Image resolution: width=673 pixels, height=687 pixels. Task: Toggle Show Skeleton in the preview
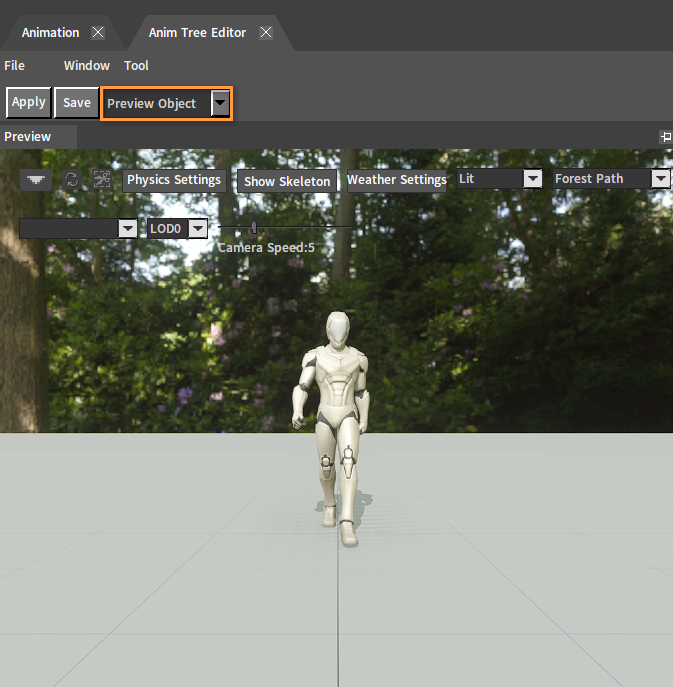click(x=287, y=181)
